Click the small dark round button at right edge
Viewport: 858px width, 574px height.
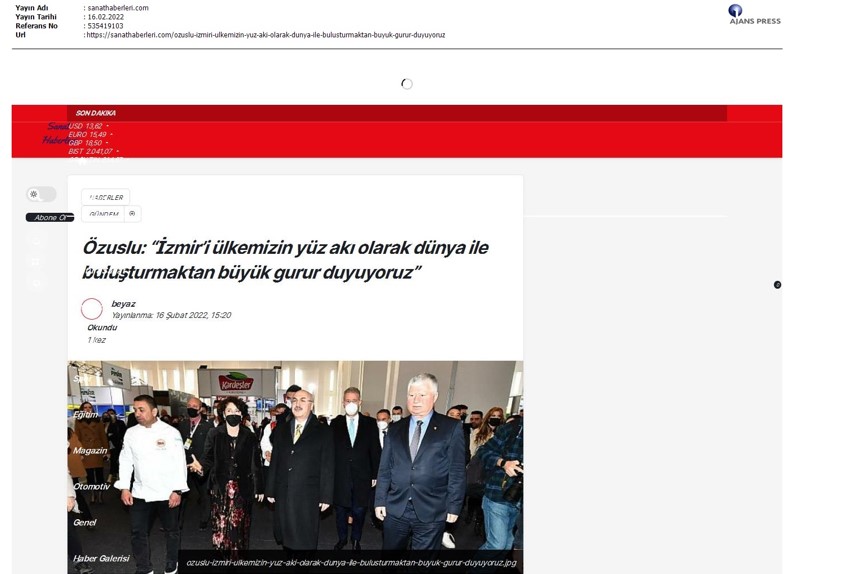(x=778, y=285)
